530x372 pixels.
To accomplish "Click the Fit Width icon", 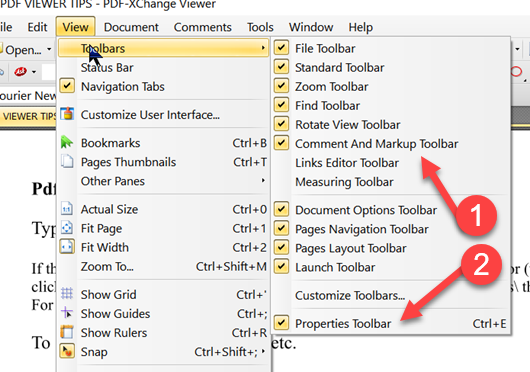I will pos(67,247).
